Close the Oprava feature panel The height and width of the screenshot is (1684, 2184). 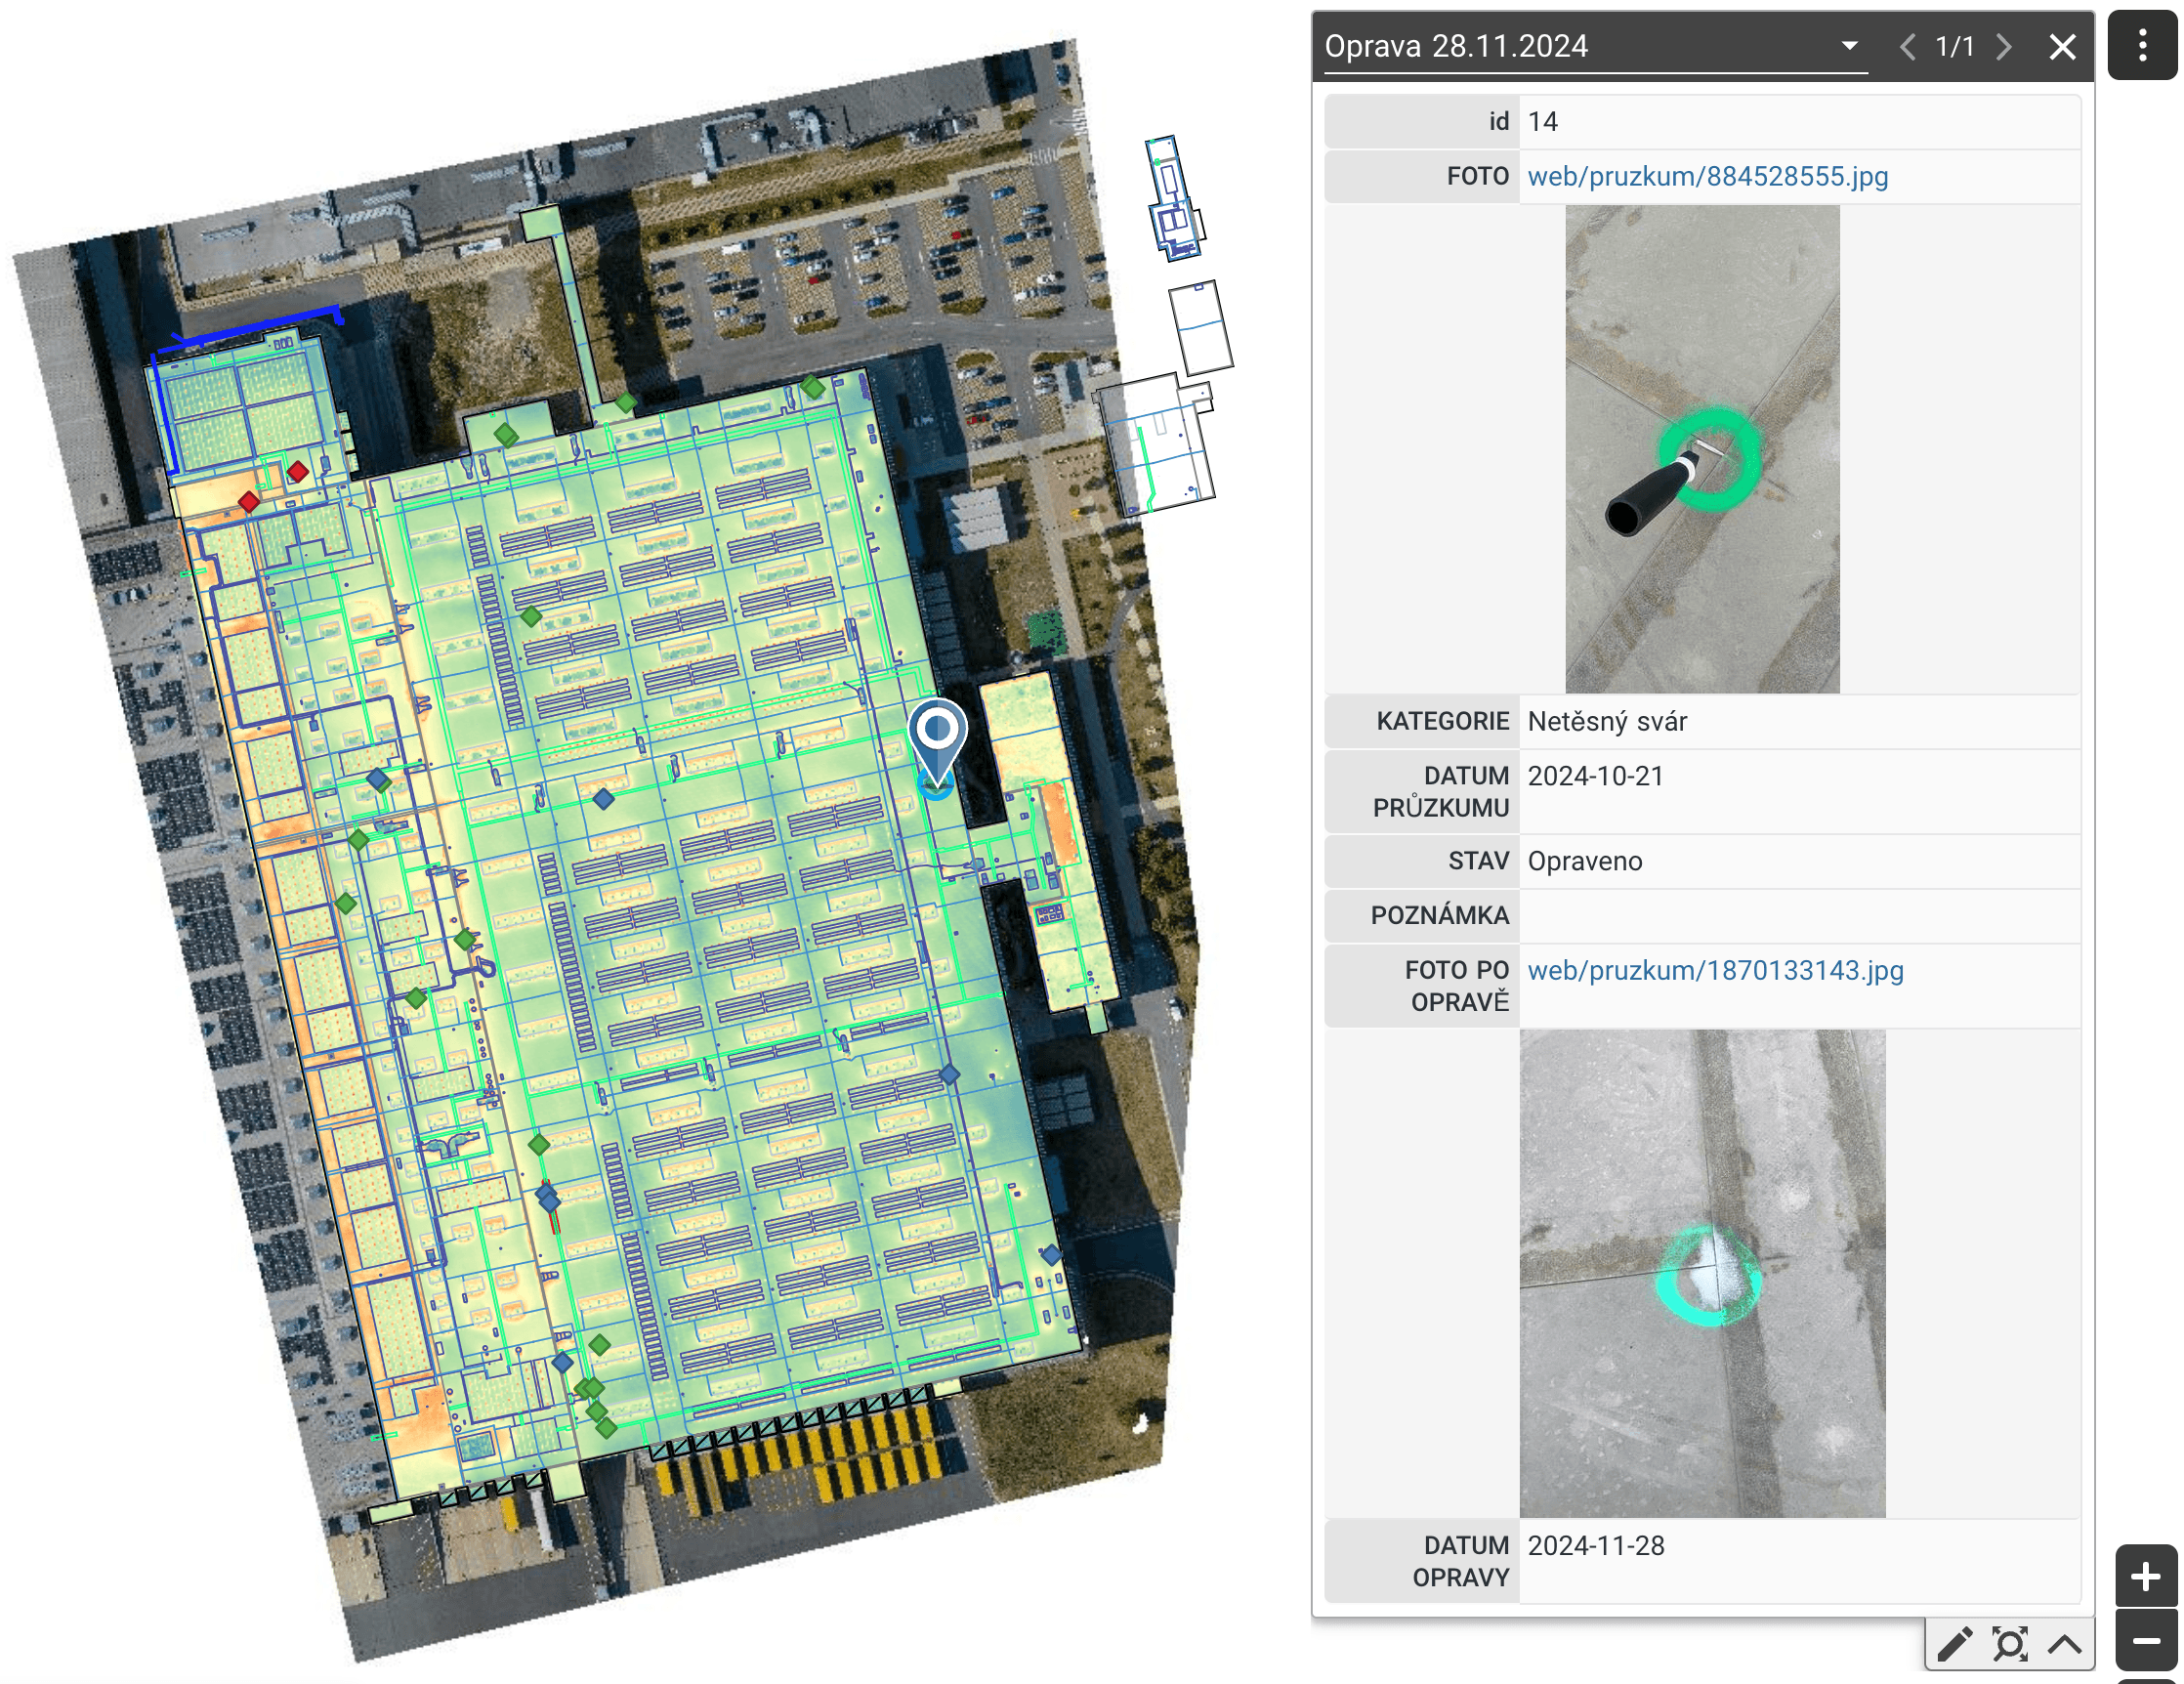(x=2062, y=47)
